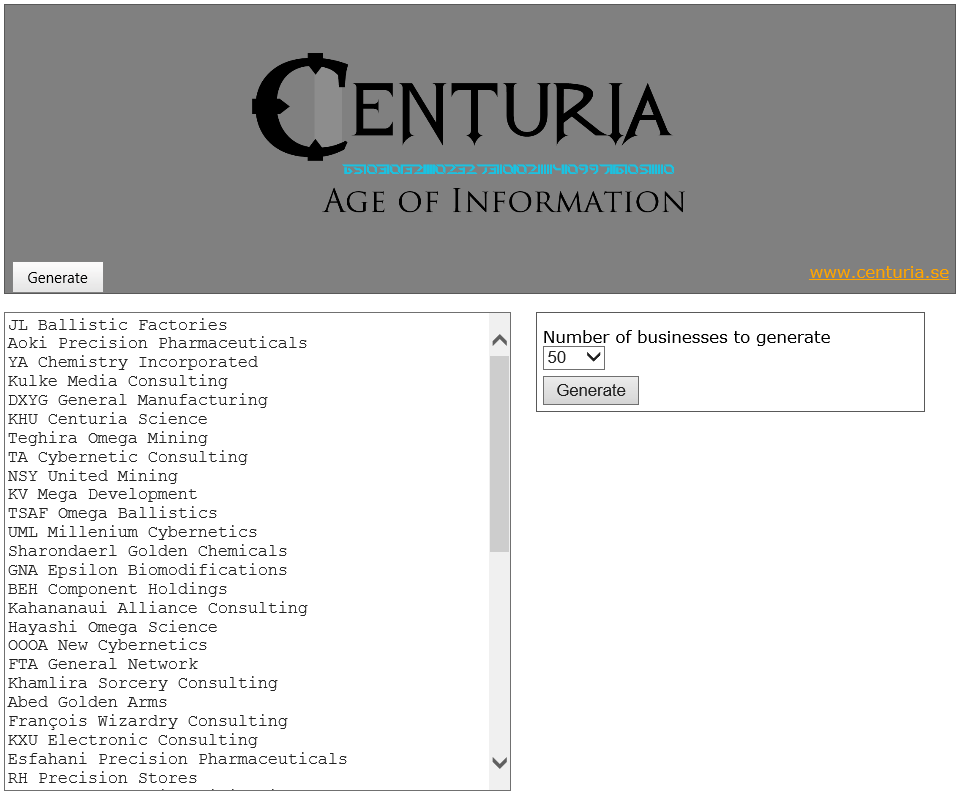Open the number of businesses dropdown
Screen dimensions: 961x805
click(x=573, y=357)
